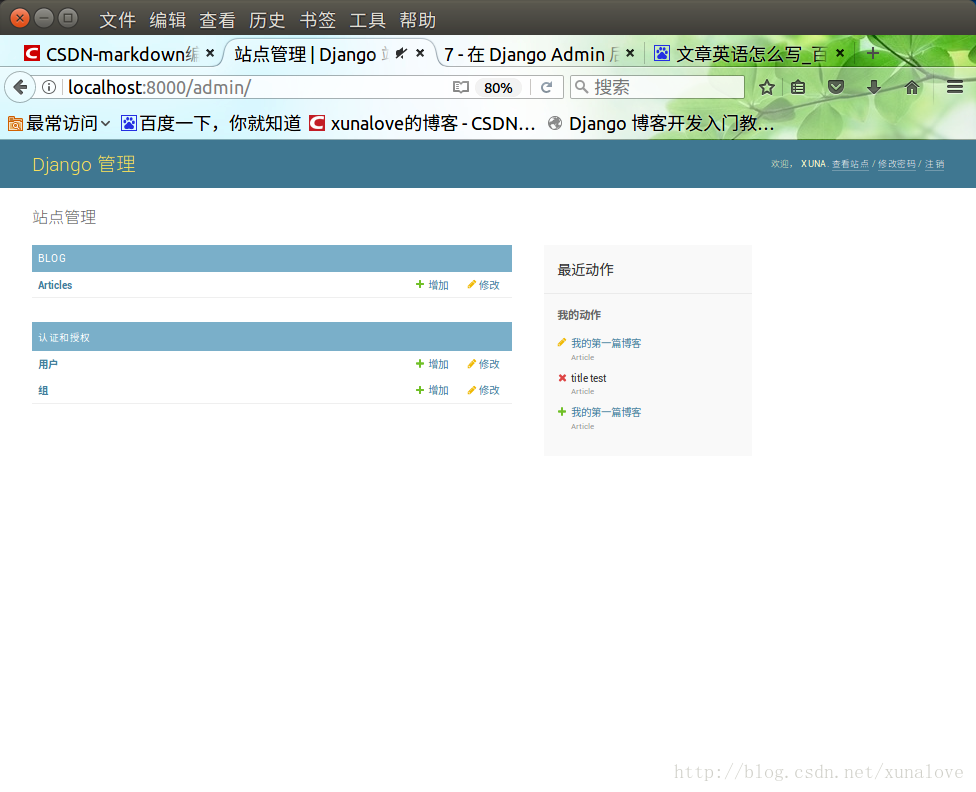
Task: Switch to the 文章英语怎么写 tab
Action: [x=747, y=54]
